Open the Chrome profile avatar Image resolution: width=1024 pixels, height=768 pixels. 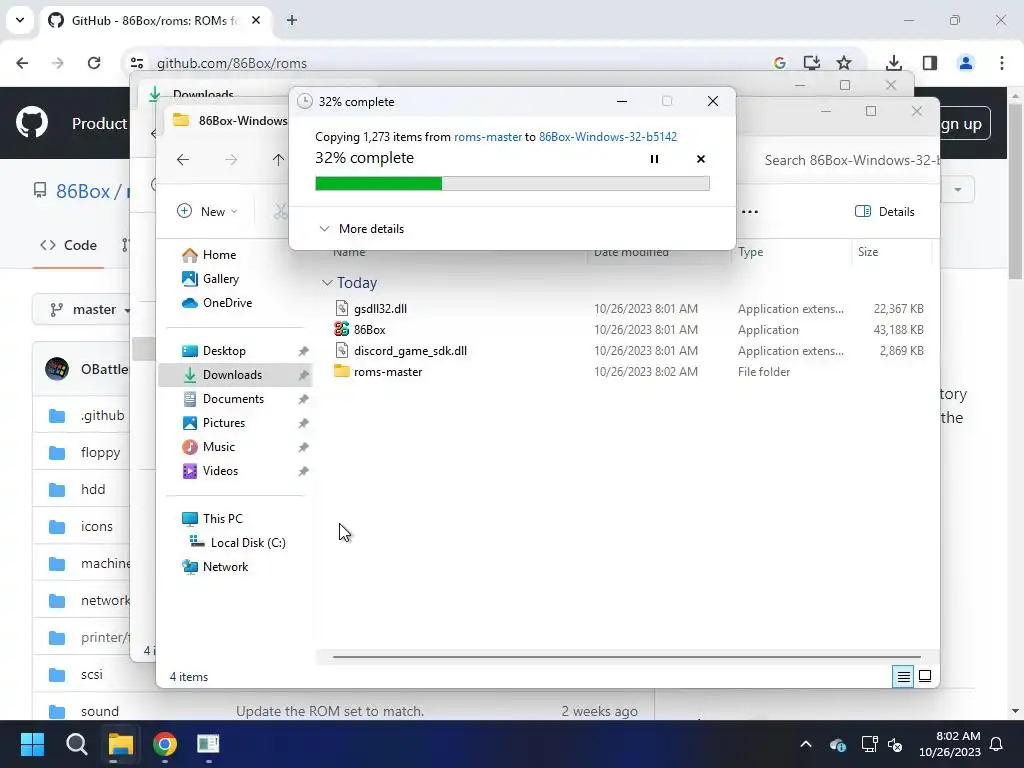965,63
